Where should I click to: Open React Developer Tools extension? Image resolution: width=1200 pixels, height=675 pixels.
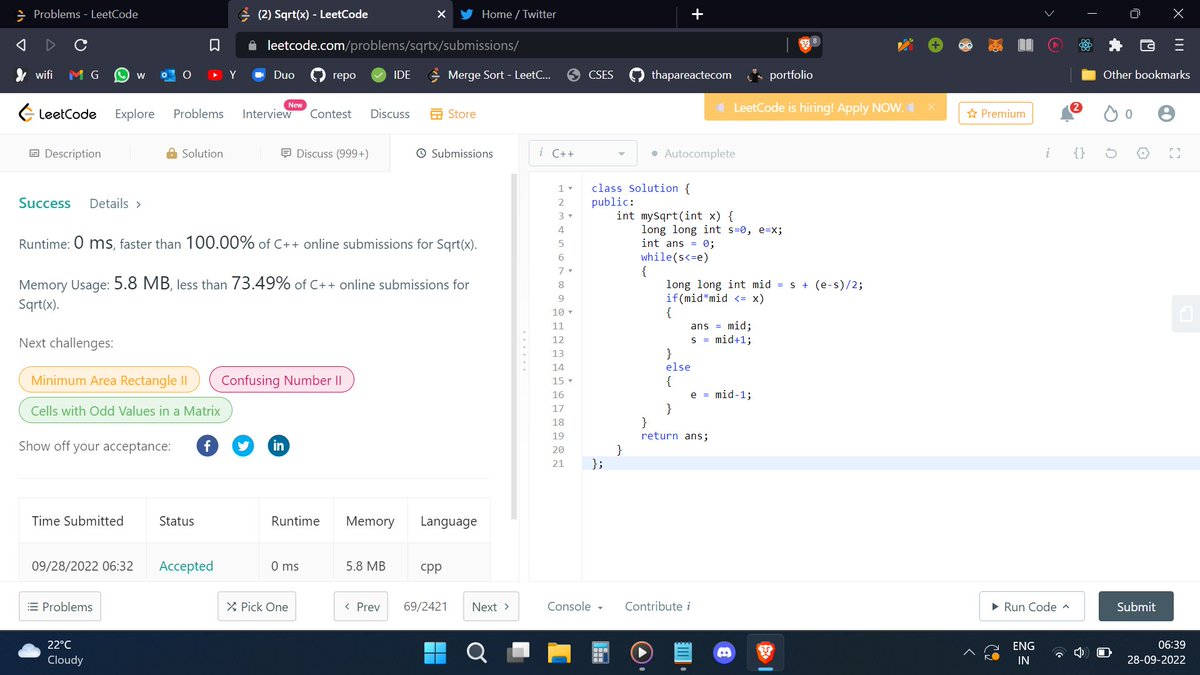tap(1085, 45)
